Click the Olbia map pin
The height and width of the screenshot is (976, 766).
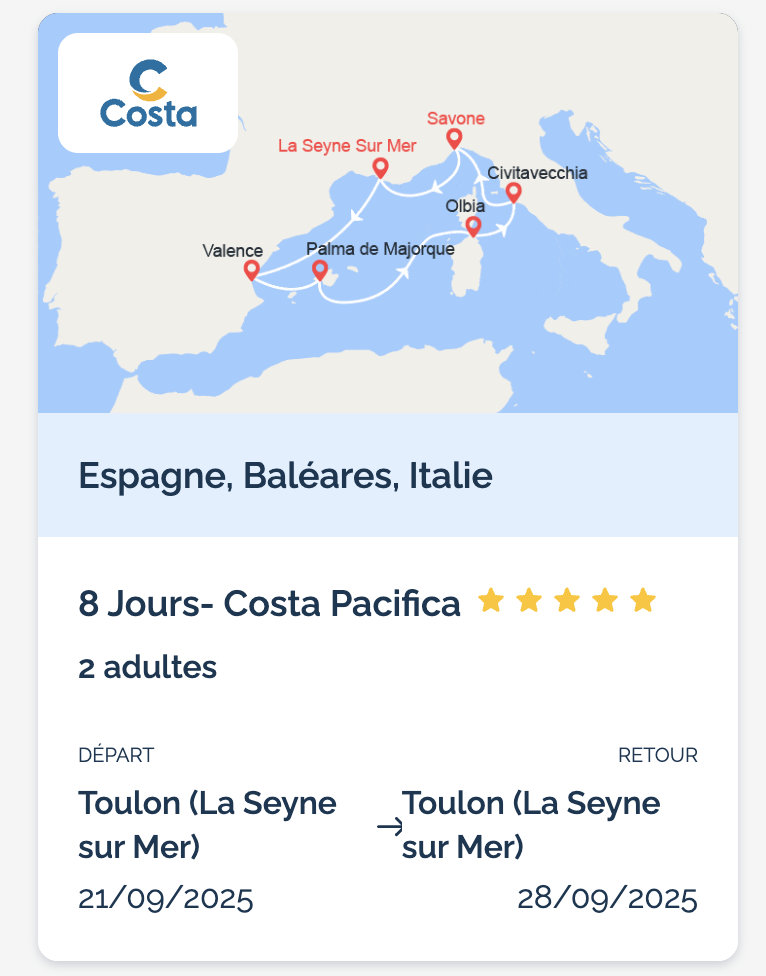(x=473, y=227)
